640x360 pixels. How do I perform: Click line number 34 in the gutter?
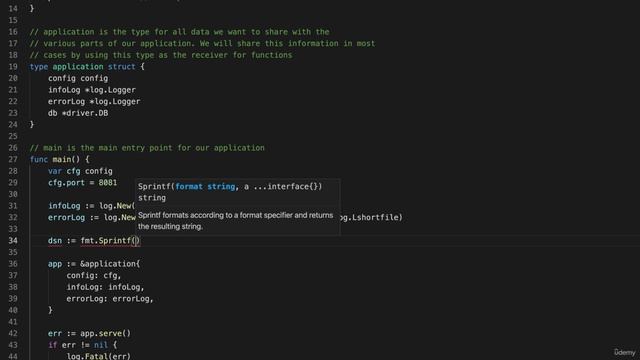[13, 241]
